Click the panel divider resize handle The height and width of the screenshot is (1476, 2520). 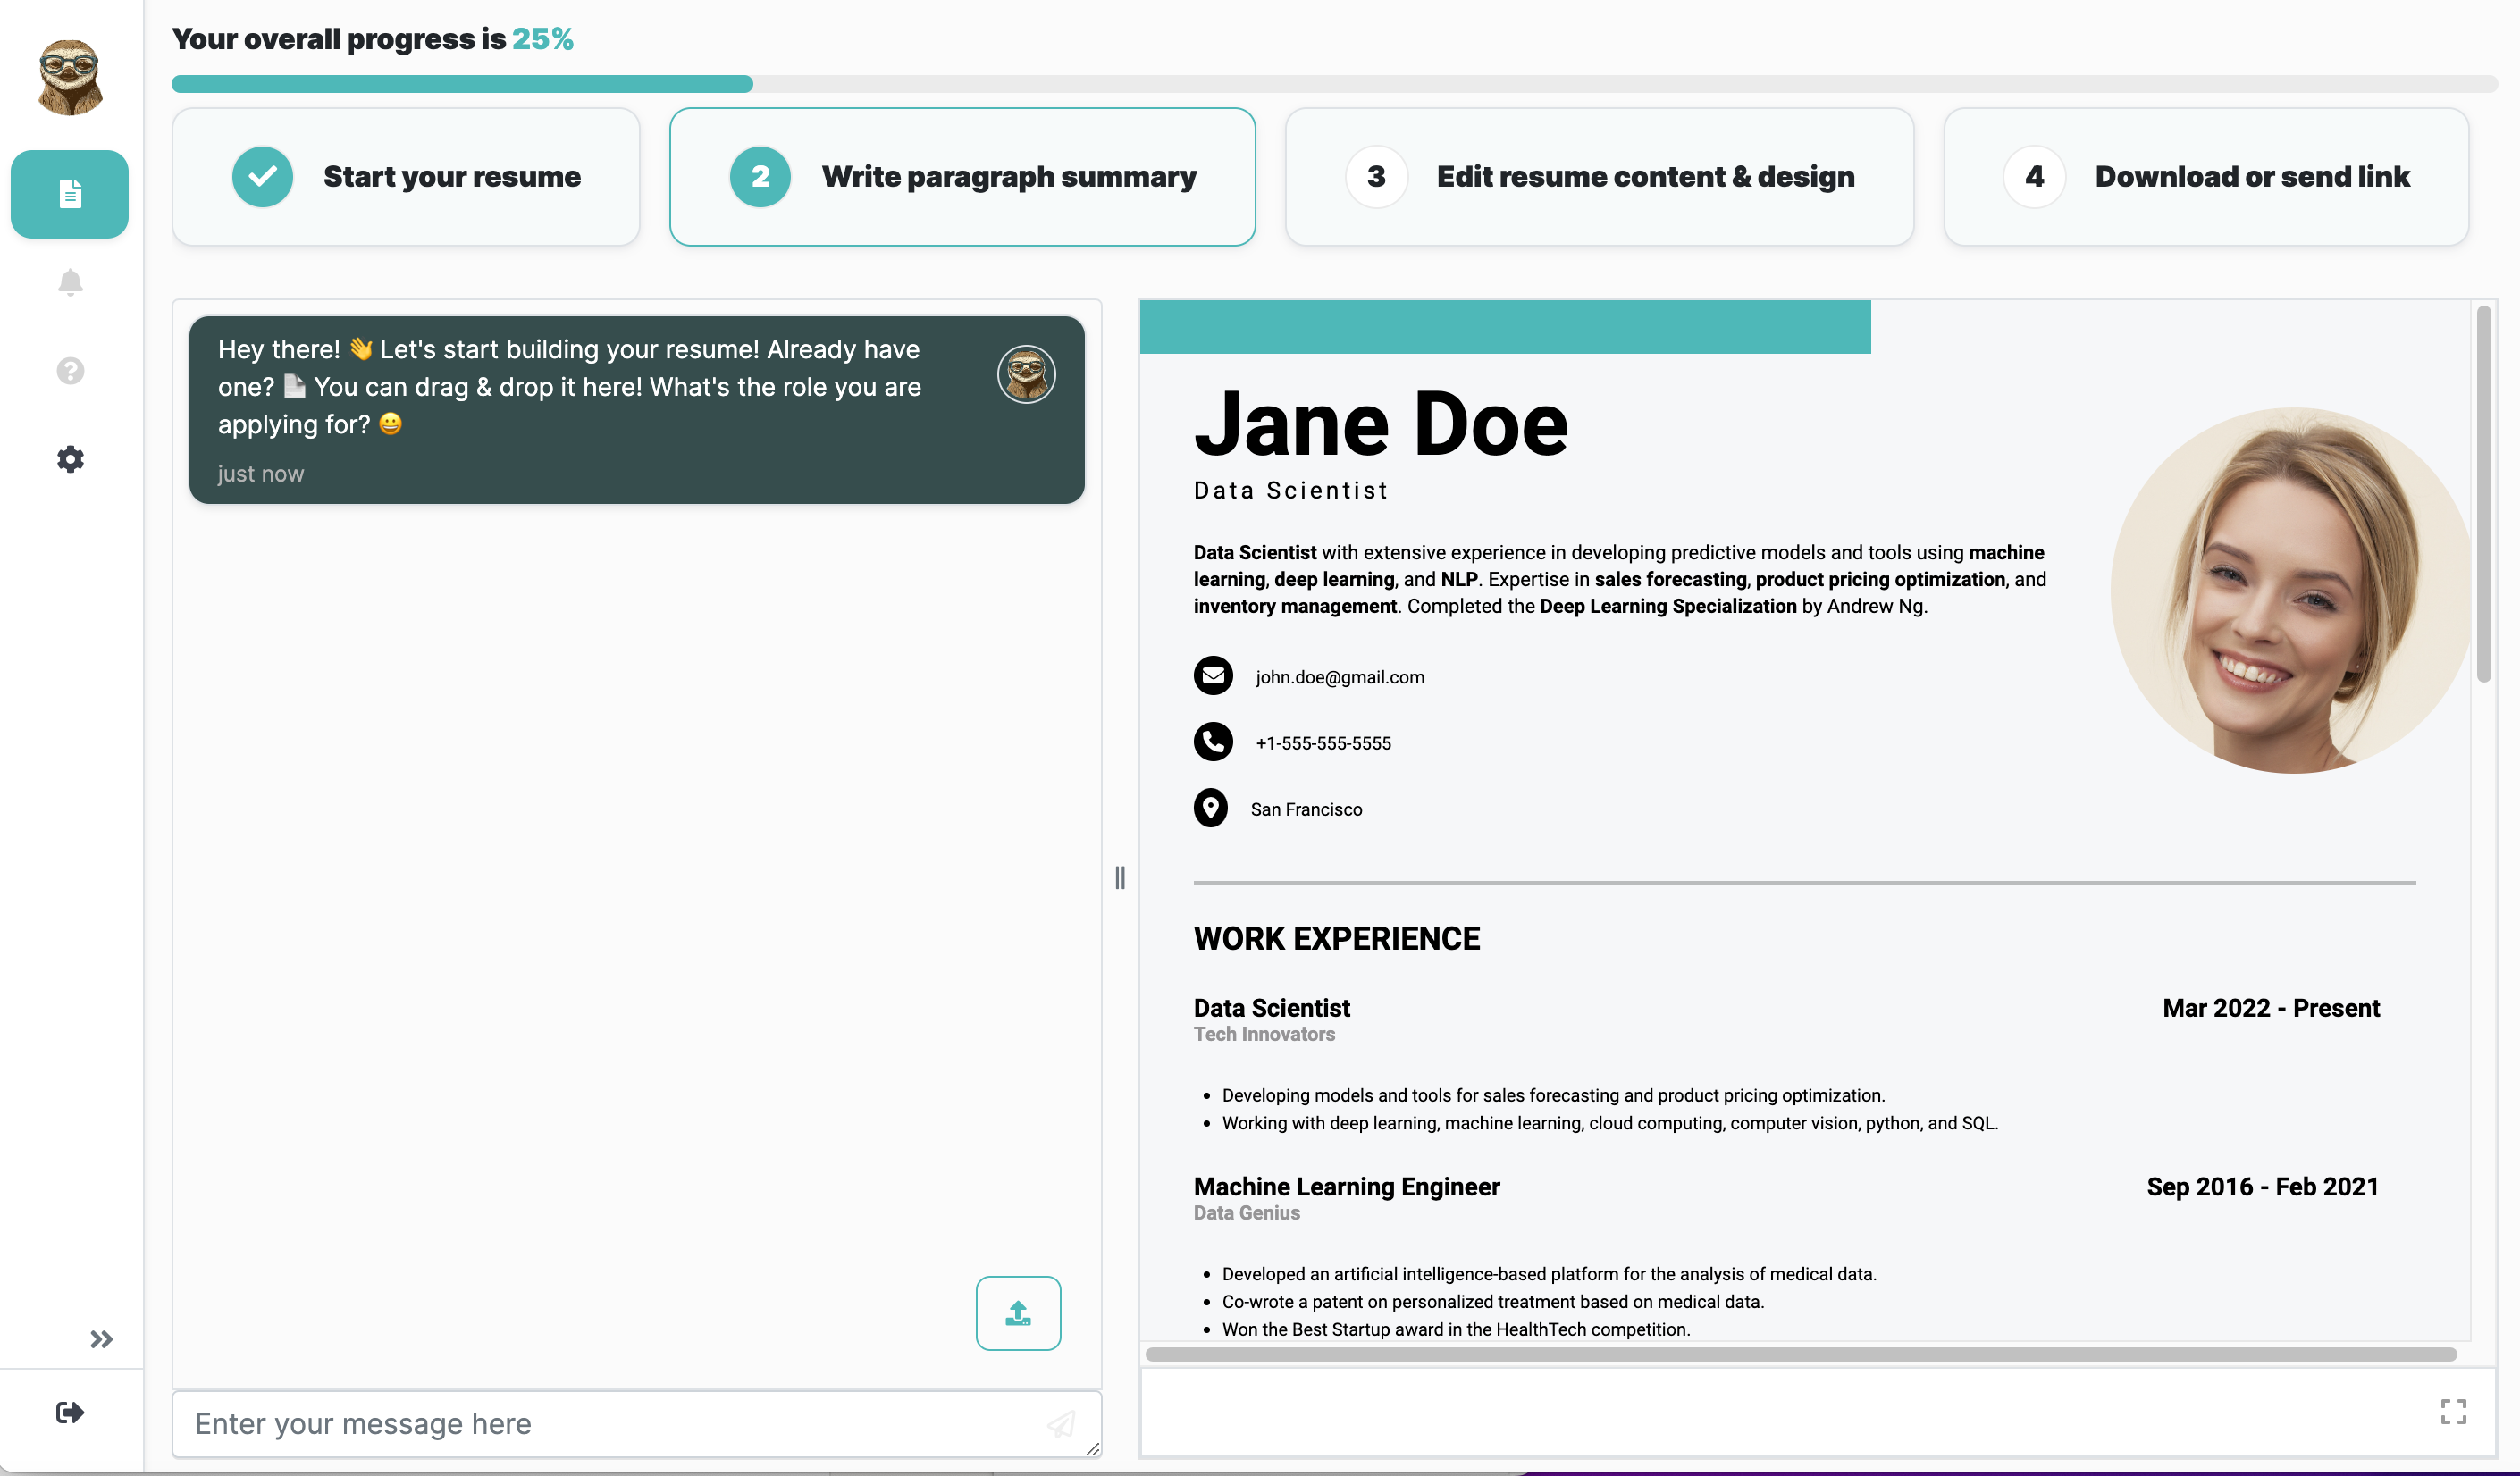coord(1120,877)
